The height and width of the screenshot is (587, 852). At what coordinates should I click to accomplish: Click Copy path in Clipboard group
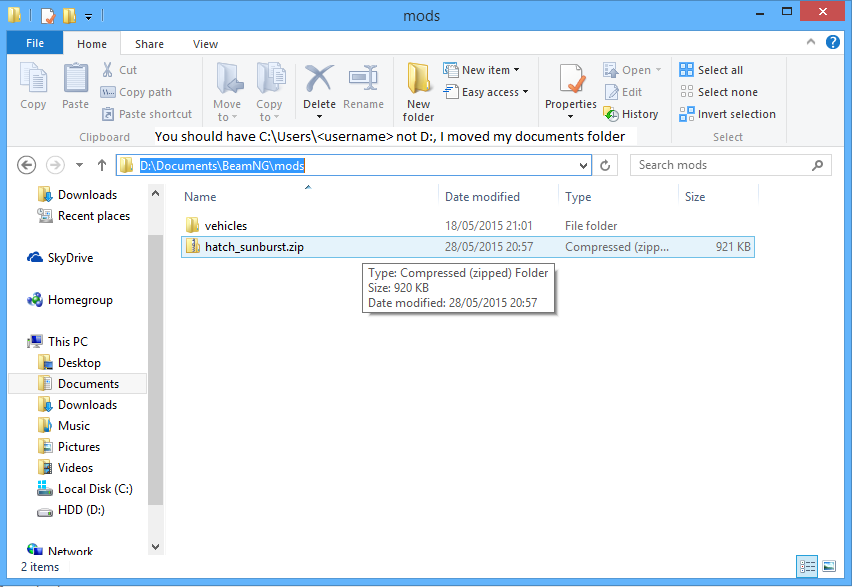point(136,92)
